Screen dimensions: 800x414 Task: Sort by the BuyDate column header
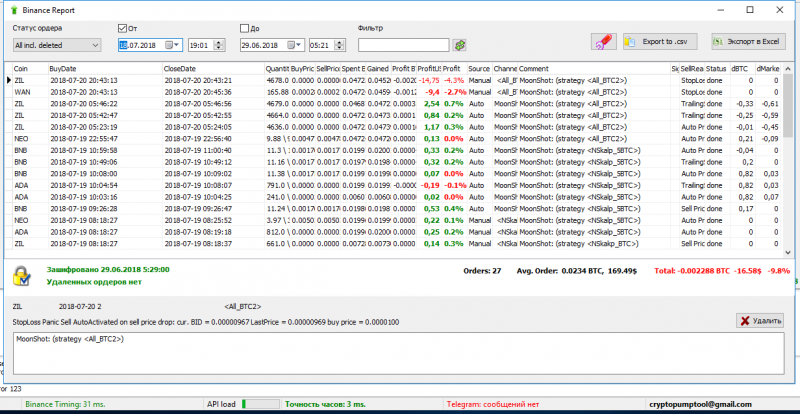click(105, 68)
